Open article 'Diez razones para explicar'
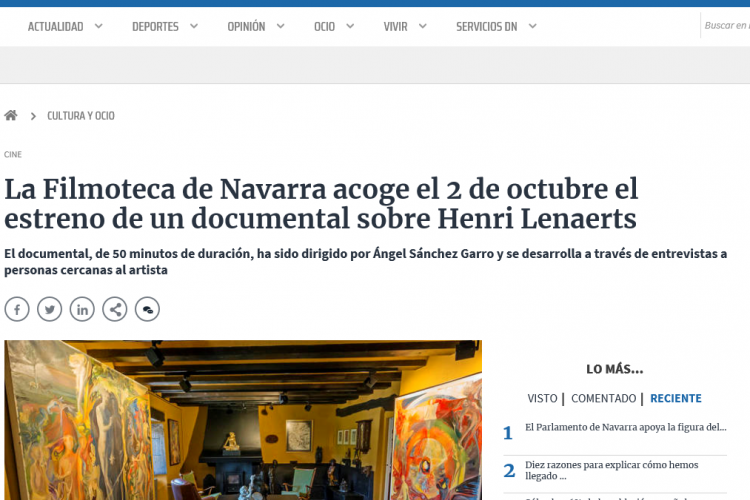This screenshot has width=750, height=500. [x=612, y=470]
